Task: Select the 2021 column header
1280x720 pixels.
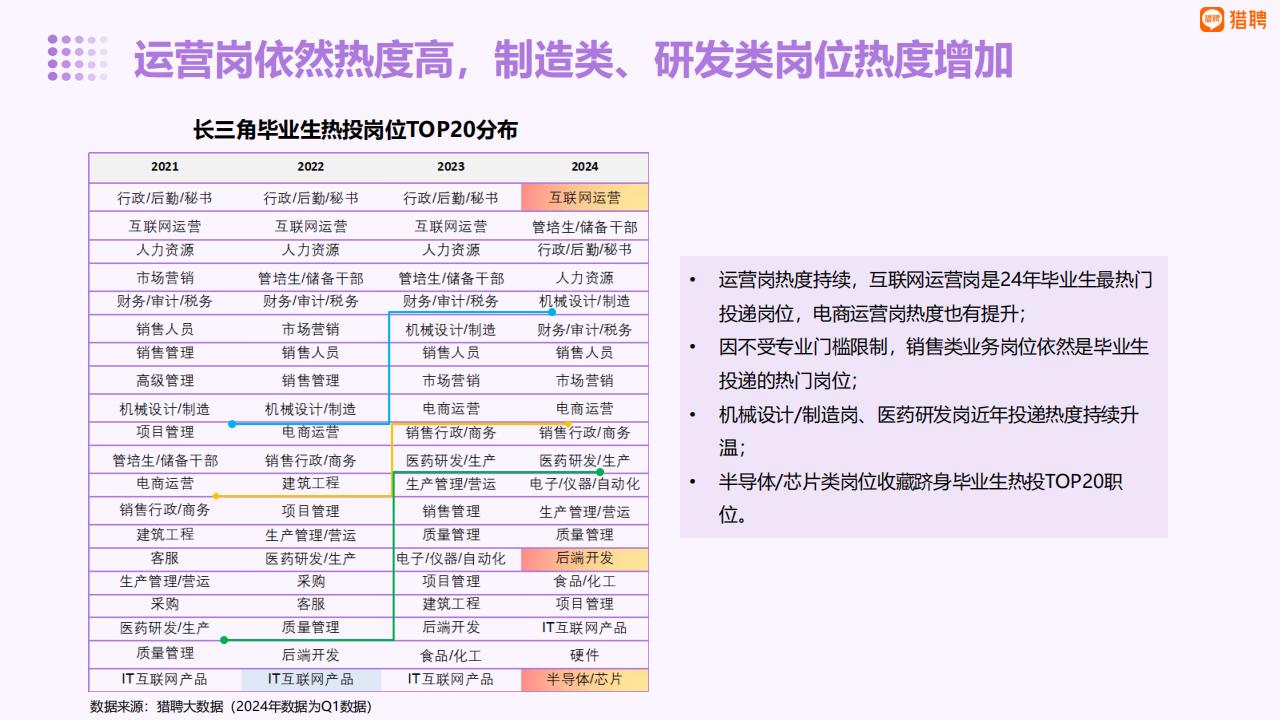Action: pyautogui.click(x=165, y=167)
